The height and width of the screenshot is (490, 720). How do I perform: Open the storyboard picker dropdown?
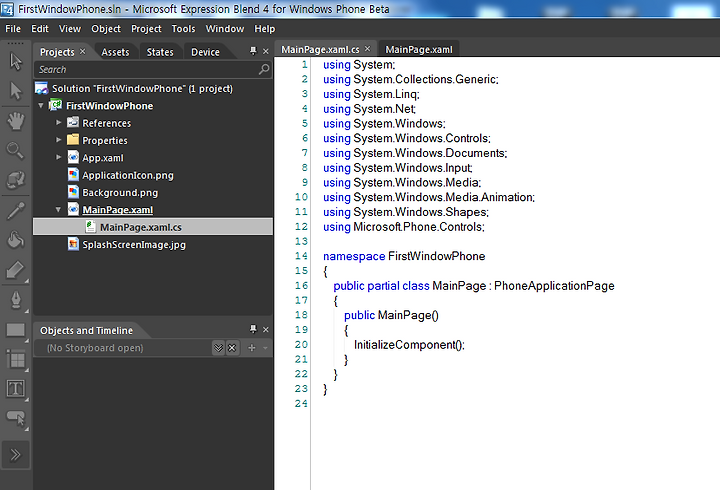[219, 348]
